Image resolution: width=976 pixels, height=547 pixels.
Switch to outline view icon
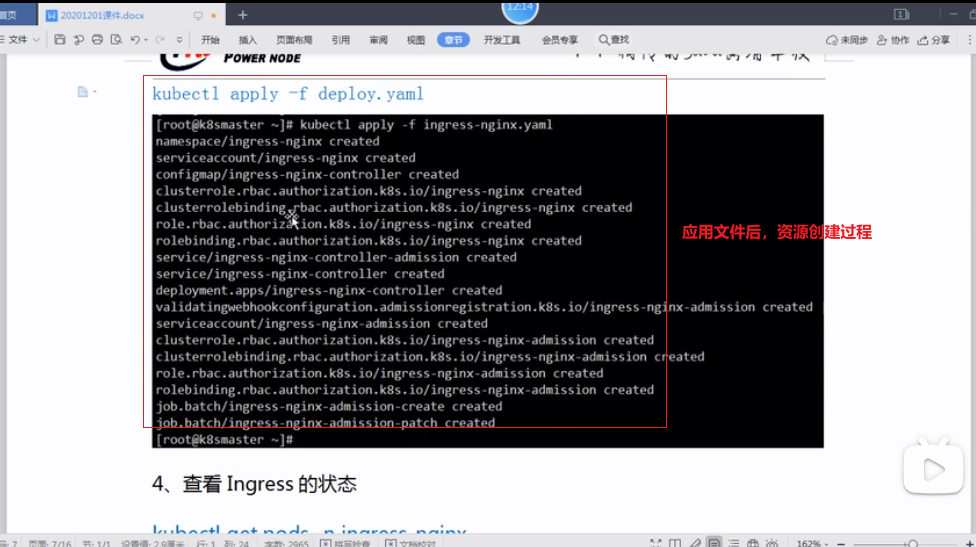click(x=734, y=543)
